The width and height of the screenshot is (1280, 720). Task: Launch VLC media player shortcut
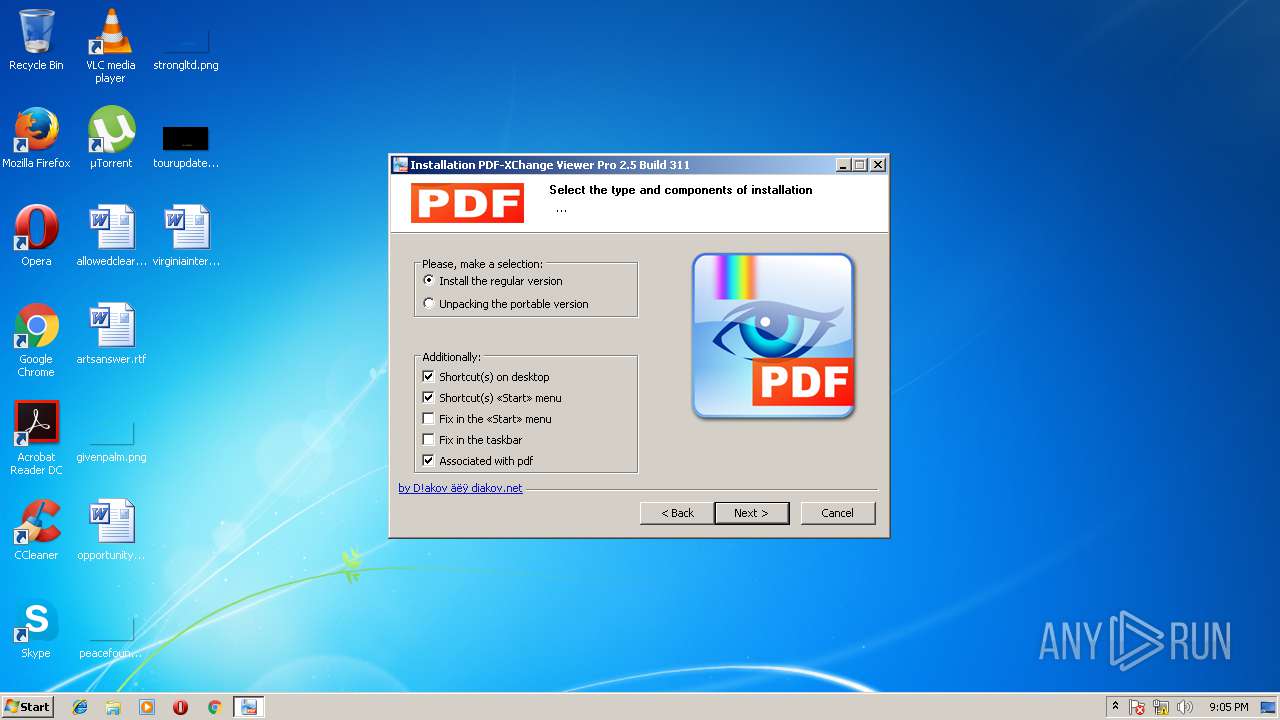[x=110, y=46]
